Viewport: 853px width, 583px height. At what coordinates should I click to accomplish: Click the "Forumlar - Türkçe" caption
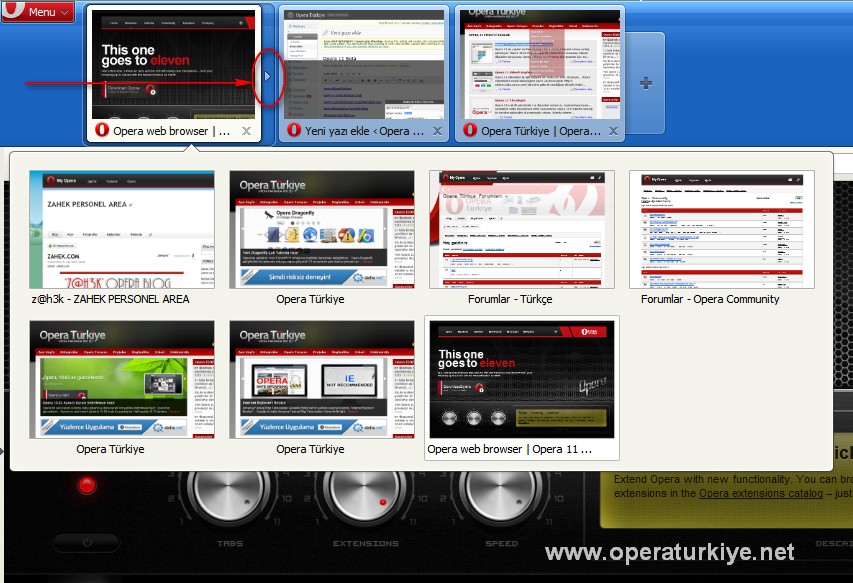point(510,299)
